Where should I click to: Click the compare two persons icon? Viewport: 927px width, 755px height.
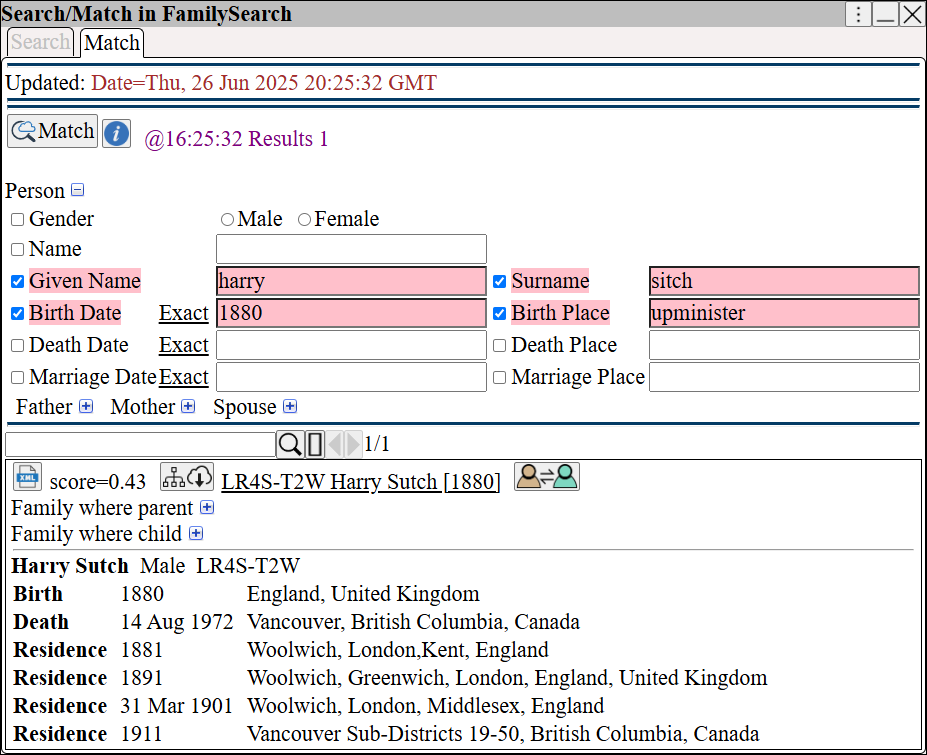click(547, 477)
